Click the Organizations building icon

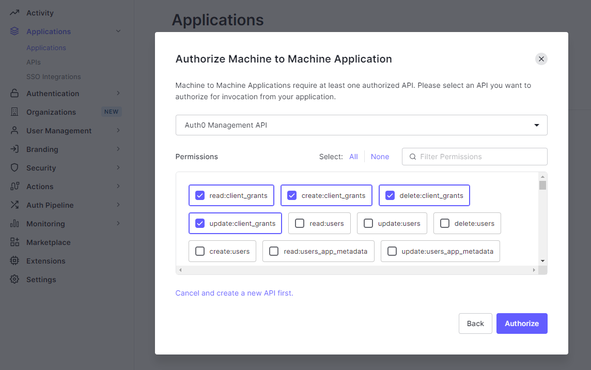pyautogui.click(x=14, y=112)
